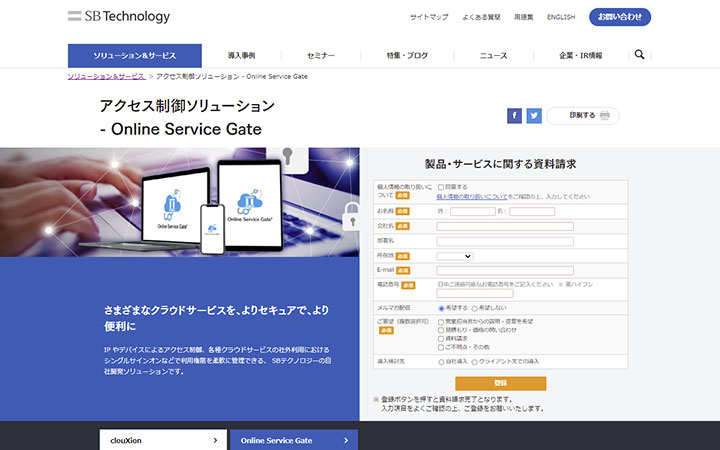Image resolution: width=720 pixels, height=450 pixels.
Task: Click the 名 first name field
Action: tap(532, 212)
